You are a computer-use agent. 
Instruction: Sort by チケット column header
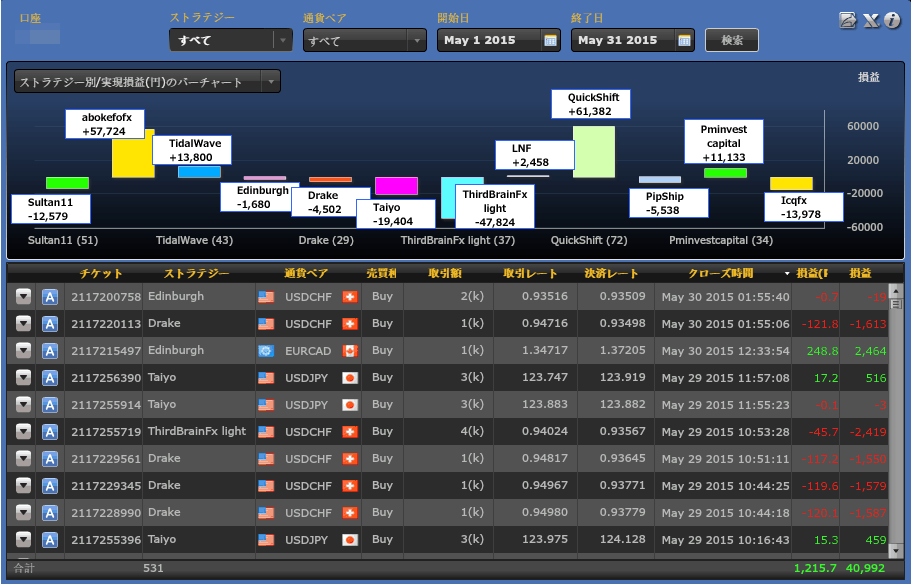pyautogui.click(x=101, y=273)
